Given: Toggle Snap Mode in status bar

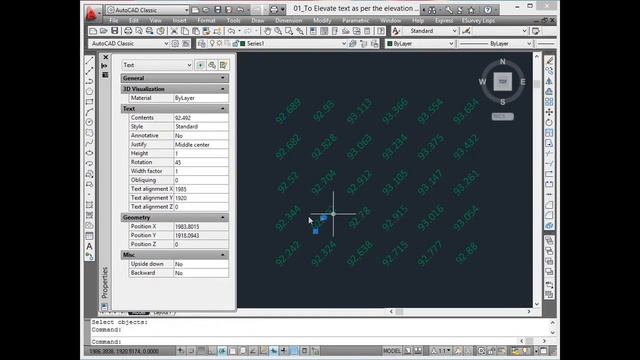Looking at the screenshot, I should coord(191,351).
